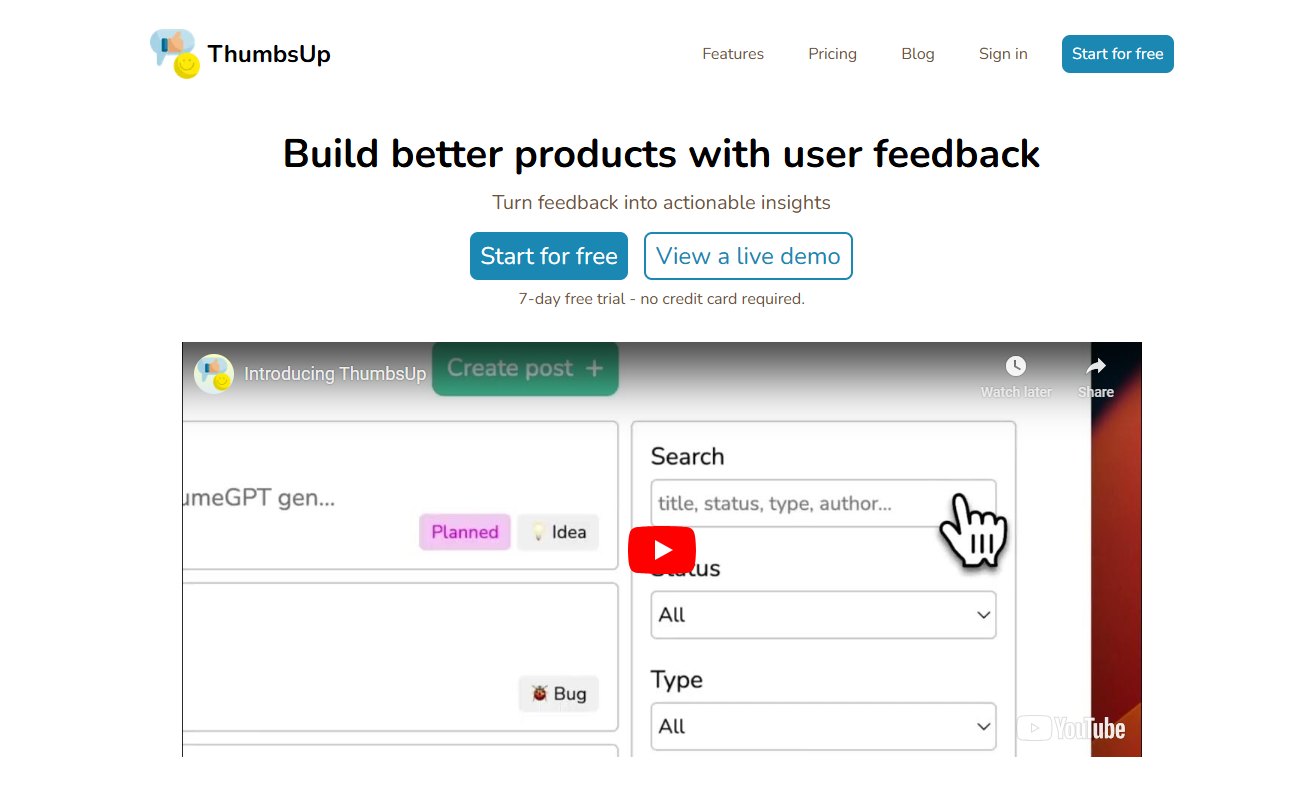The height and width of the screenshot is (807, 1315).
Task: Click the ThumbsUp brand name text
Action: pyautogui.click(x=269, y=54)
